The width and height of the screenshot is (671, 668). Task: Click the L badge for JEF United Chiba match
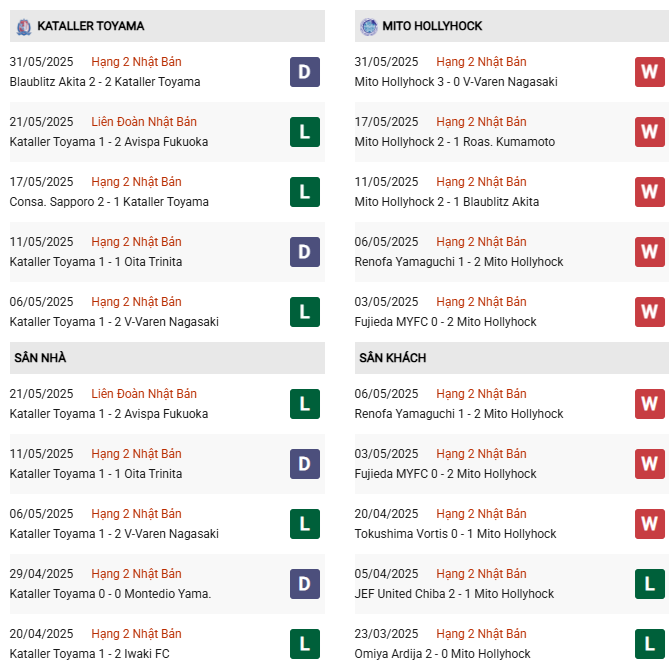pos(650,584)
